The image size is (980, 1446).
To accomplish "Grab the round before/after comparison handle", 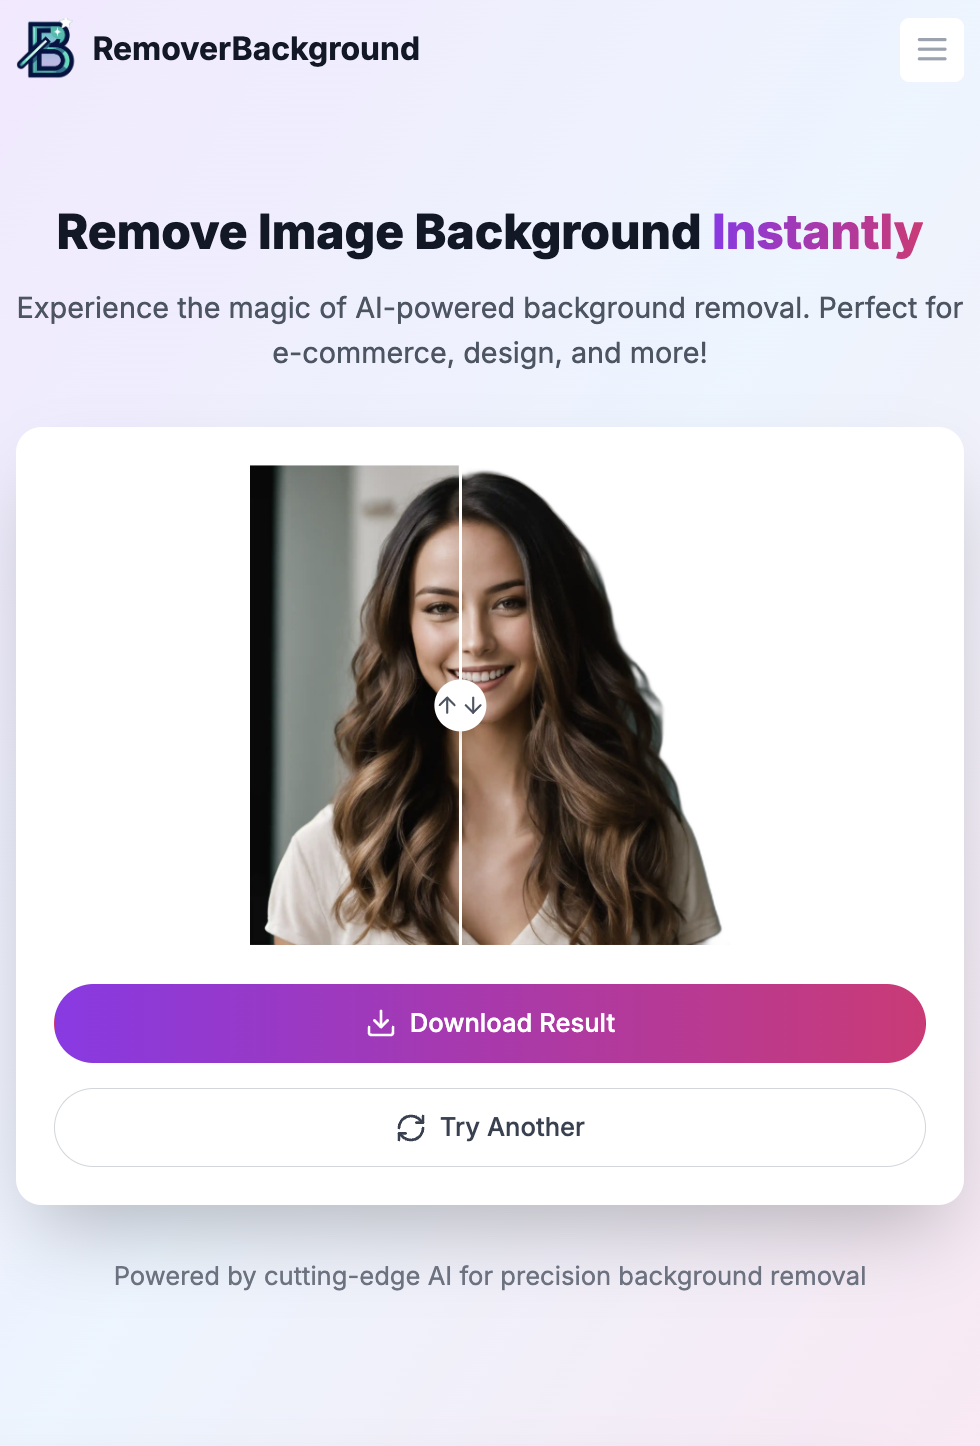I will click(460, 705).
